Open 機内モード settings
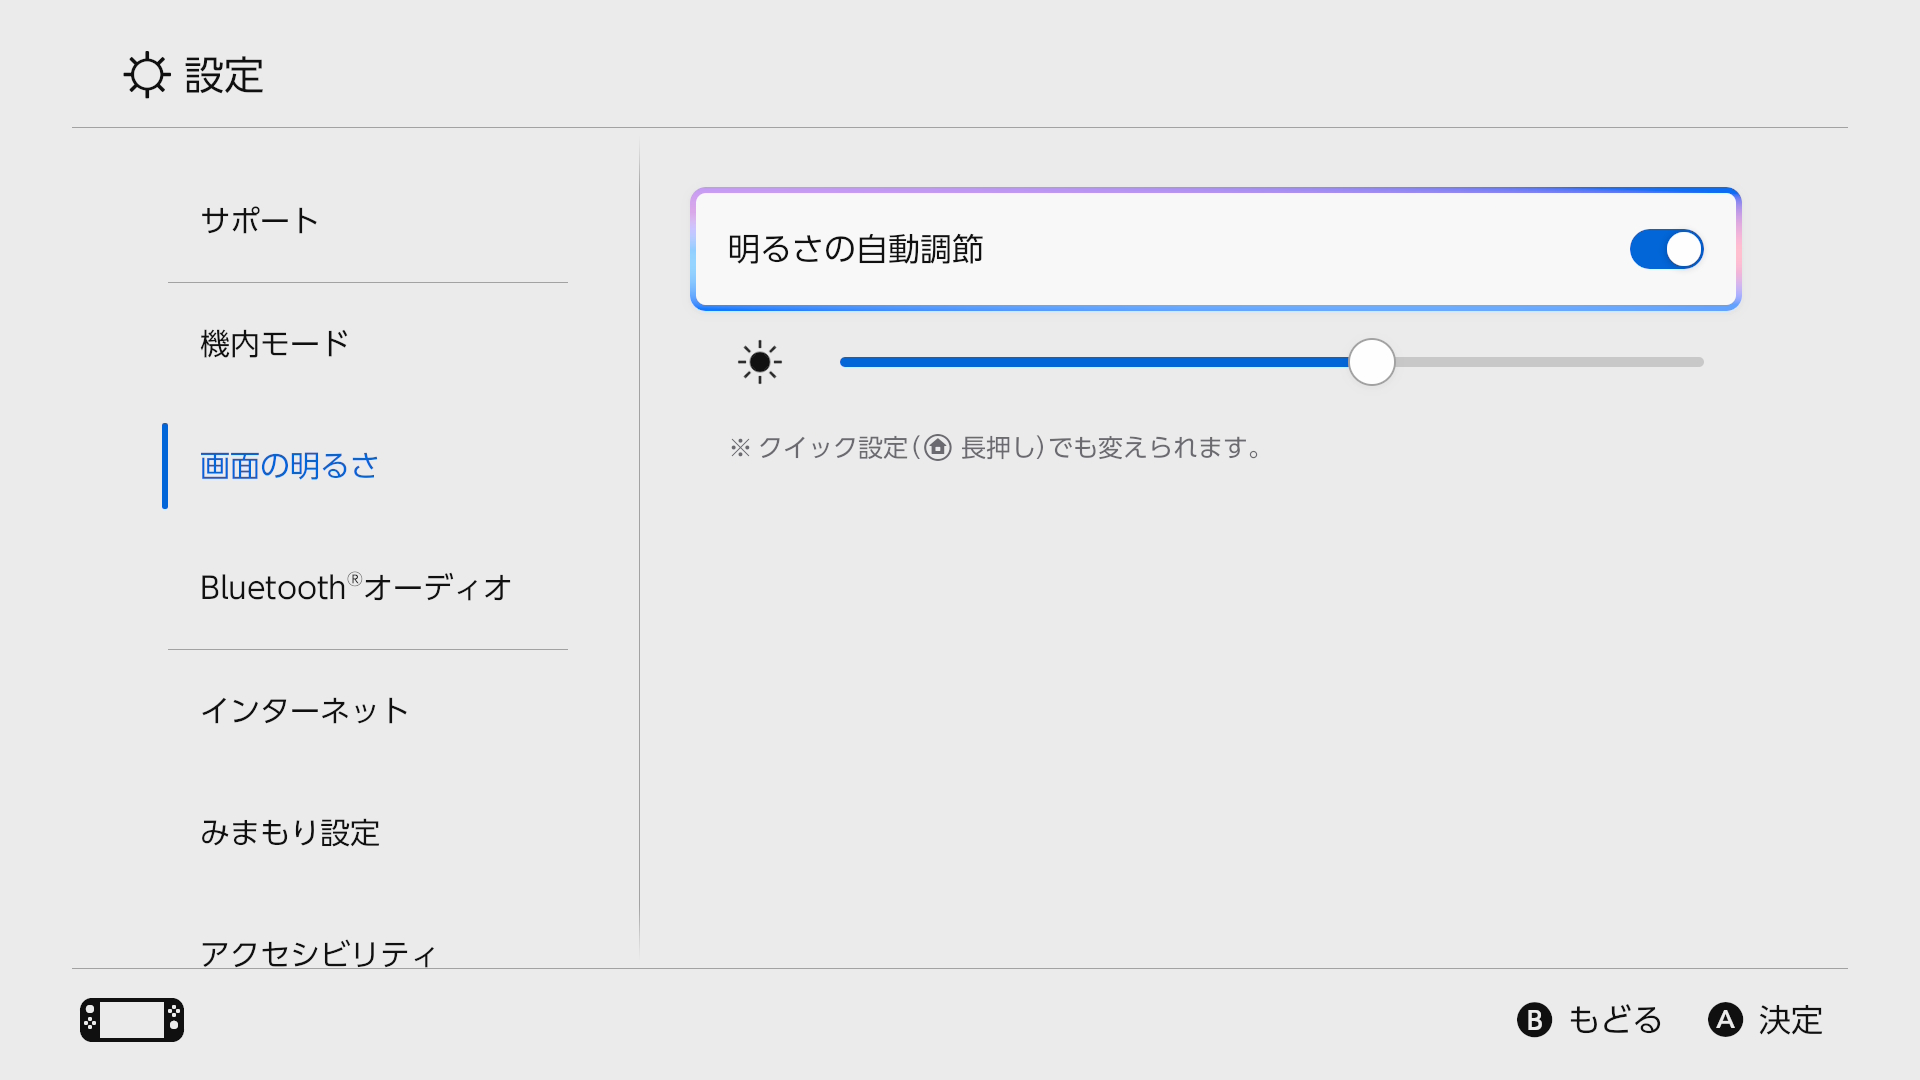 click(275, 344)
